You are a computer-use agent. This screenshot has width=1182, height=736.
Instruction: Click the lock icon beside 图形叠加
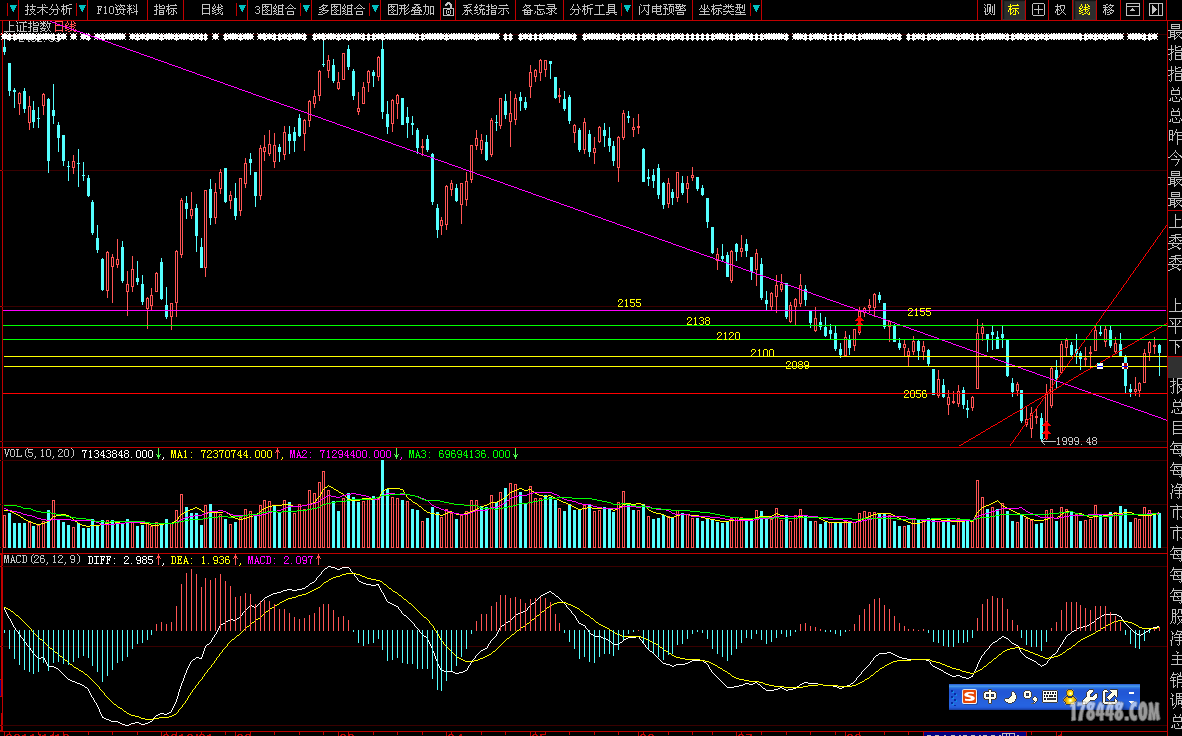[448, 10]
